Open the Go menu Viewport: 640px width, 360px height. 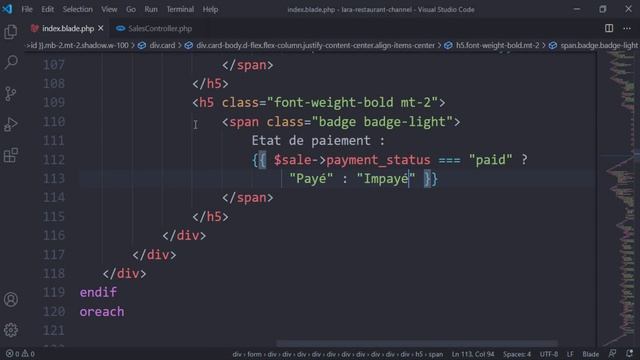click(x=131, y=9)
